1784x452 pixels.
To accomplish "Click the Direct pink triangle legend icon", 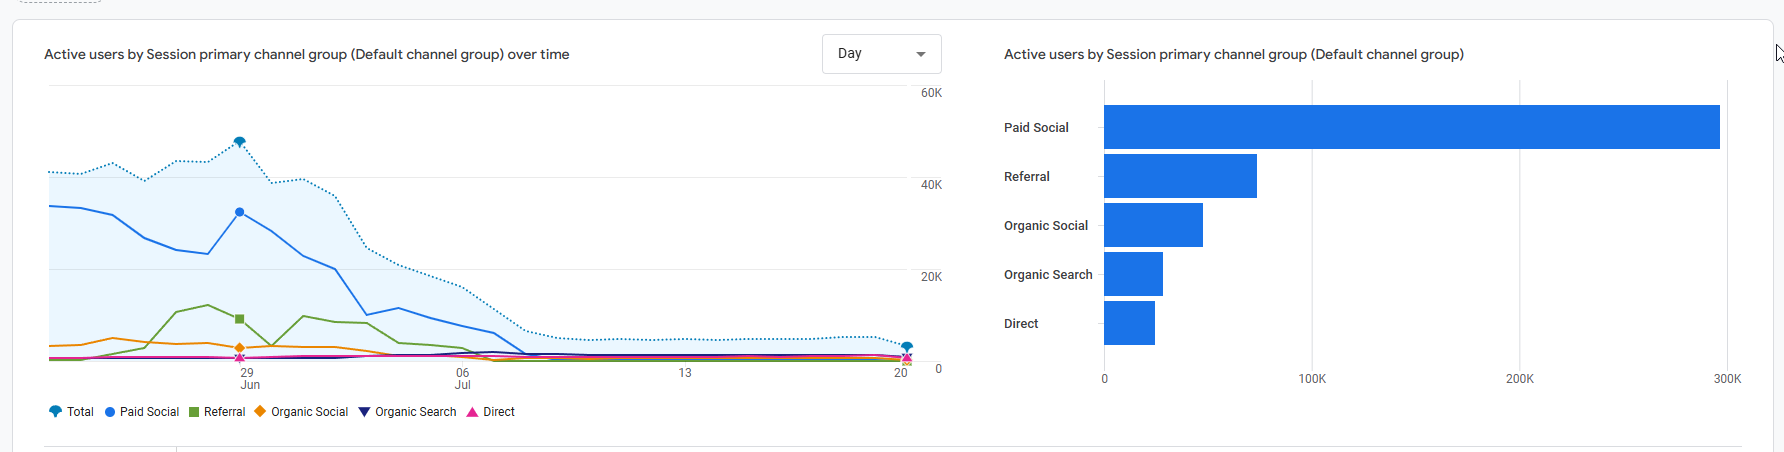I will [472, 412].
